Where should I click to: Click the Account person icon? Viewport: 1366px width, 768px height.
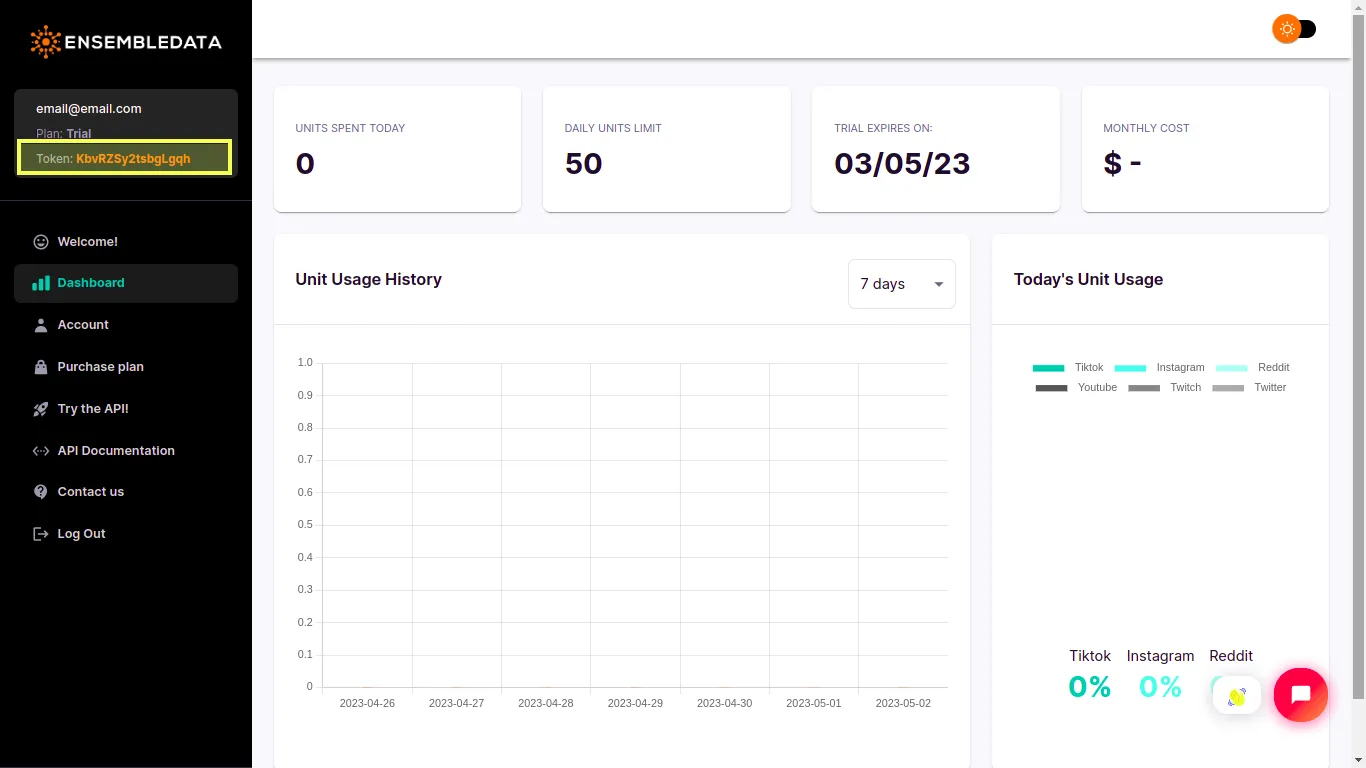[41, 325]
